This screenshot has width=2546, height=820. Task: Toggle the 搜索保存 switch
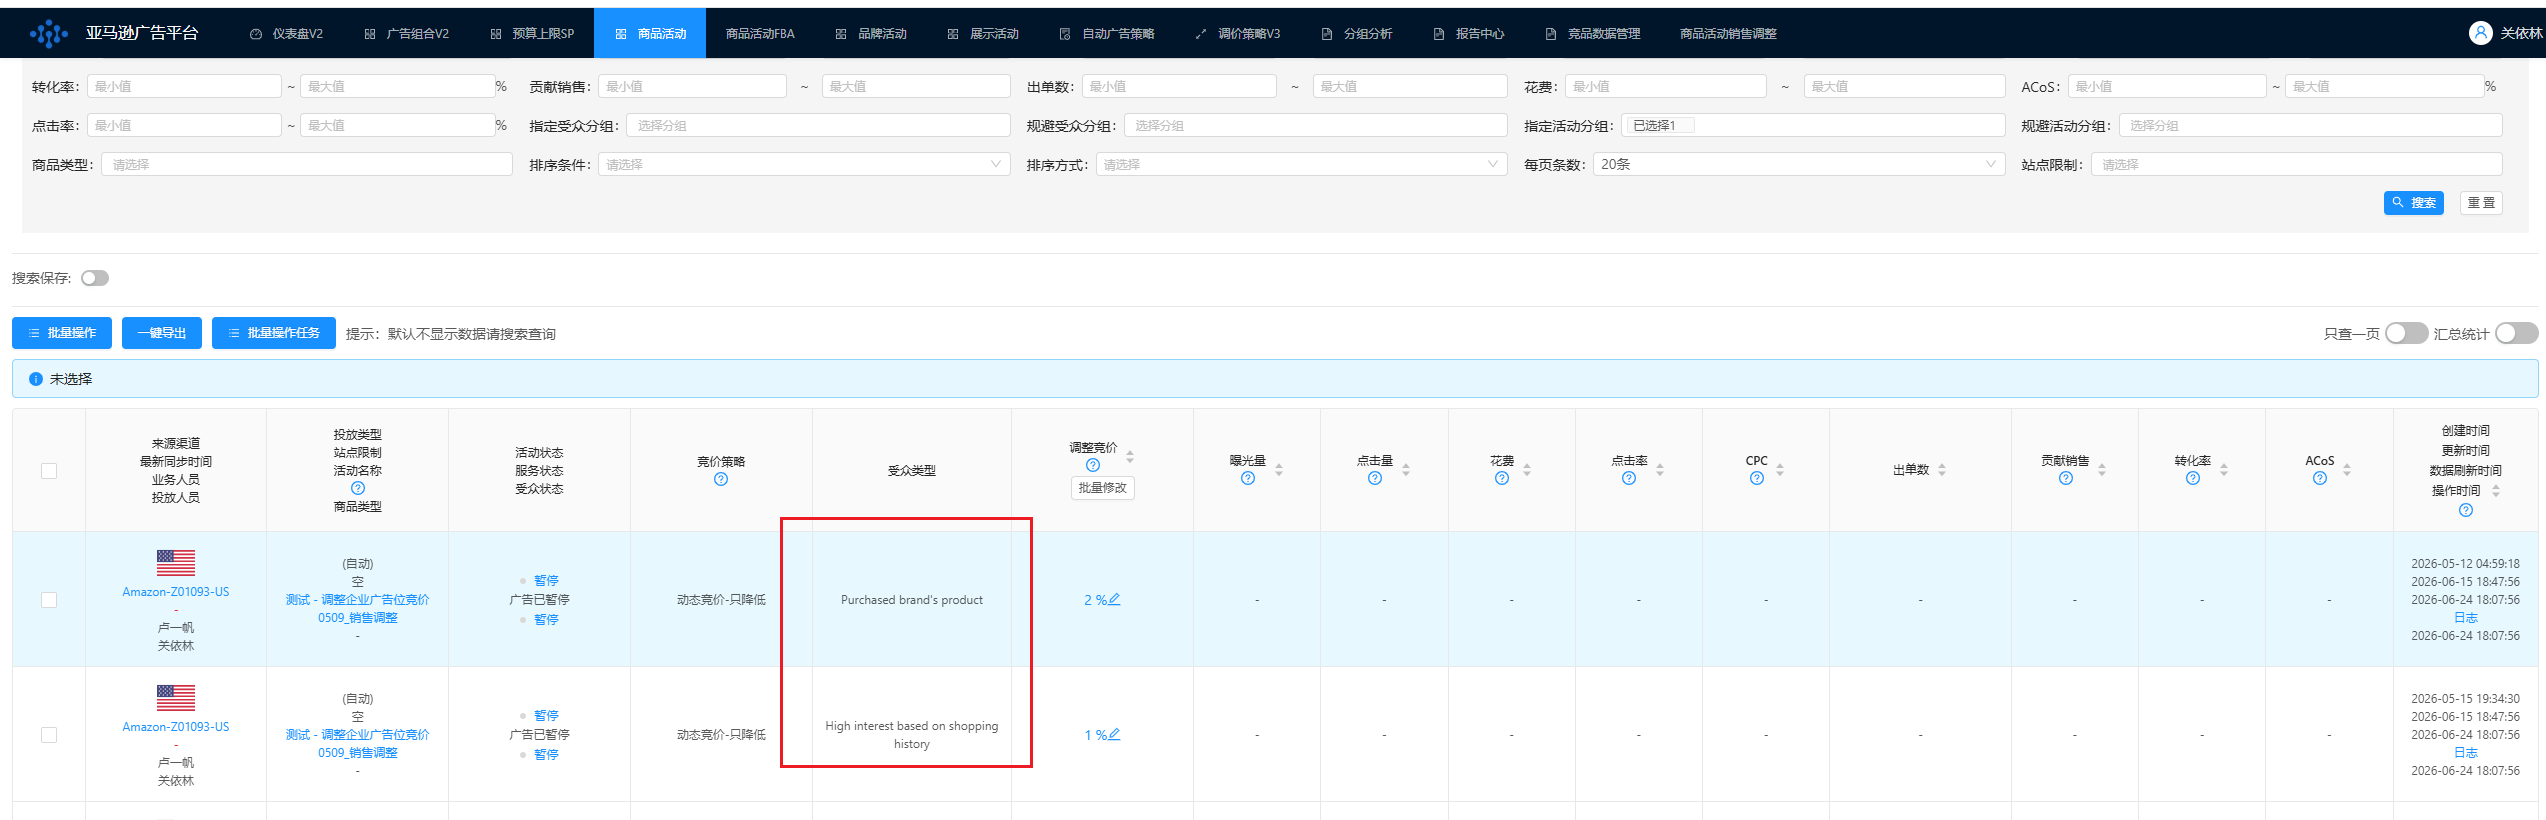point(95,278)
